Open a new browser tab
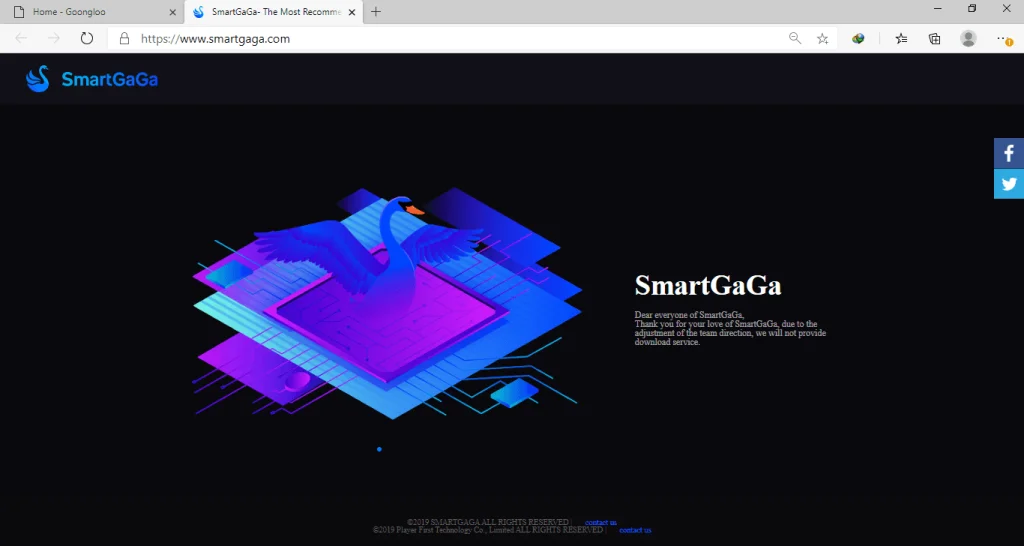Viewport: 1024px width, 546px height. pos(376,12)
